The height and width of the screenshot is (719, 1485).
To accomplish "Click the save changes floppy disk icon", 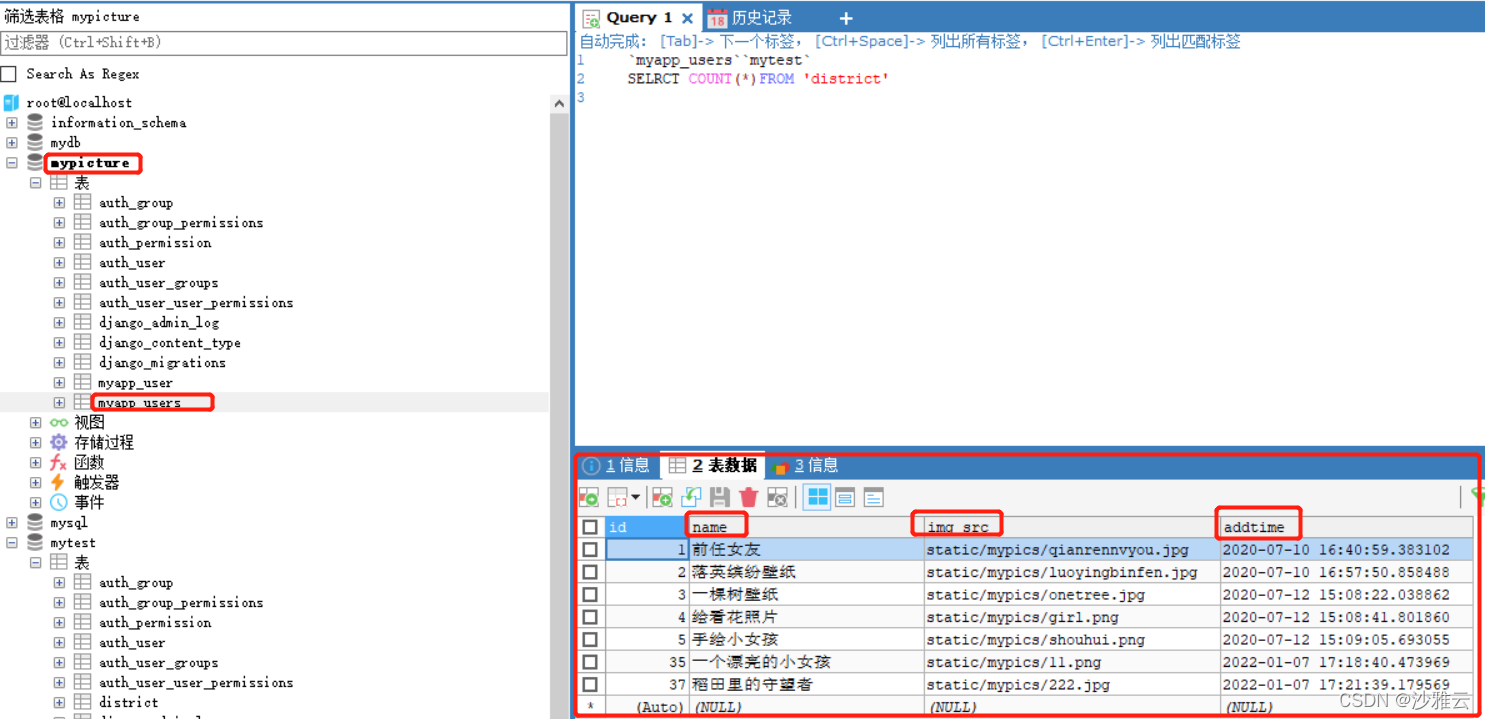I will [719, 497].
